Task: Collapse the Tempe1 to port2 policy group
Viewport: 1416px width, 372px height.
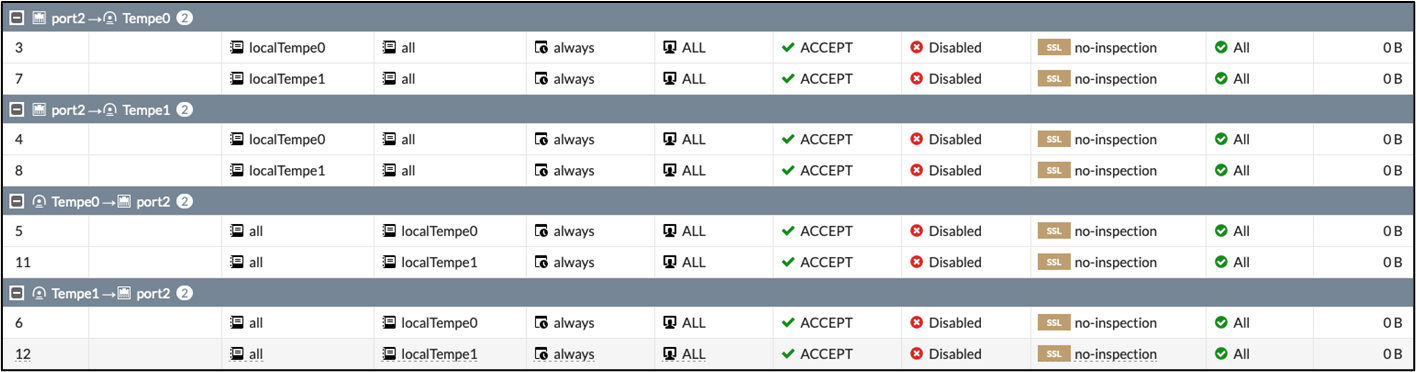Action: (16, 294)
